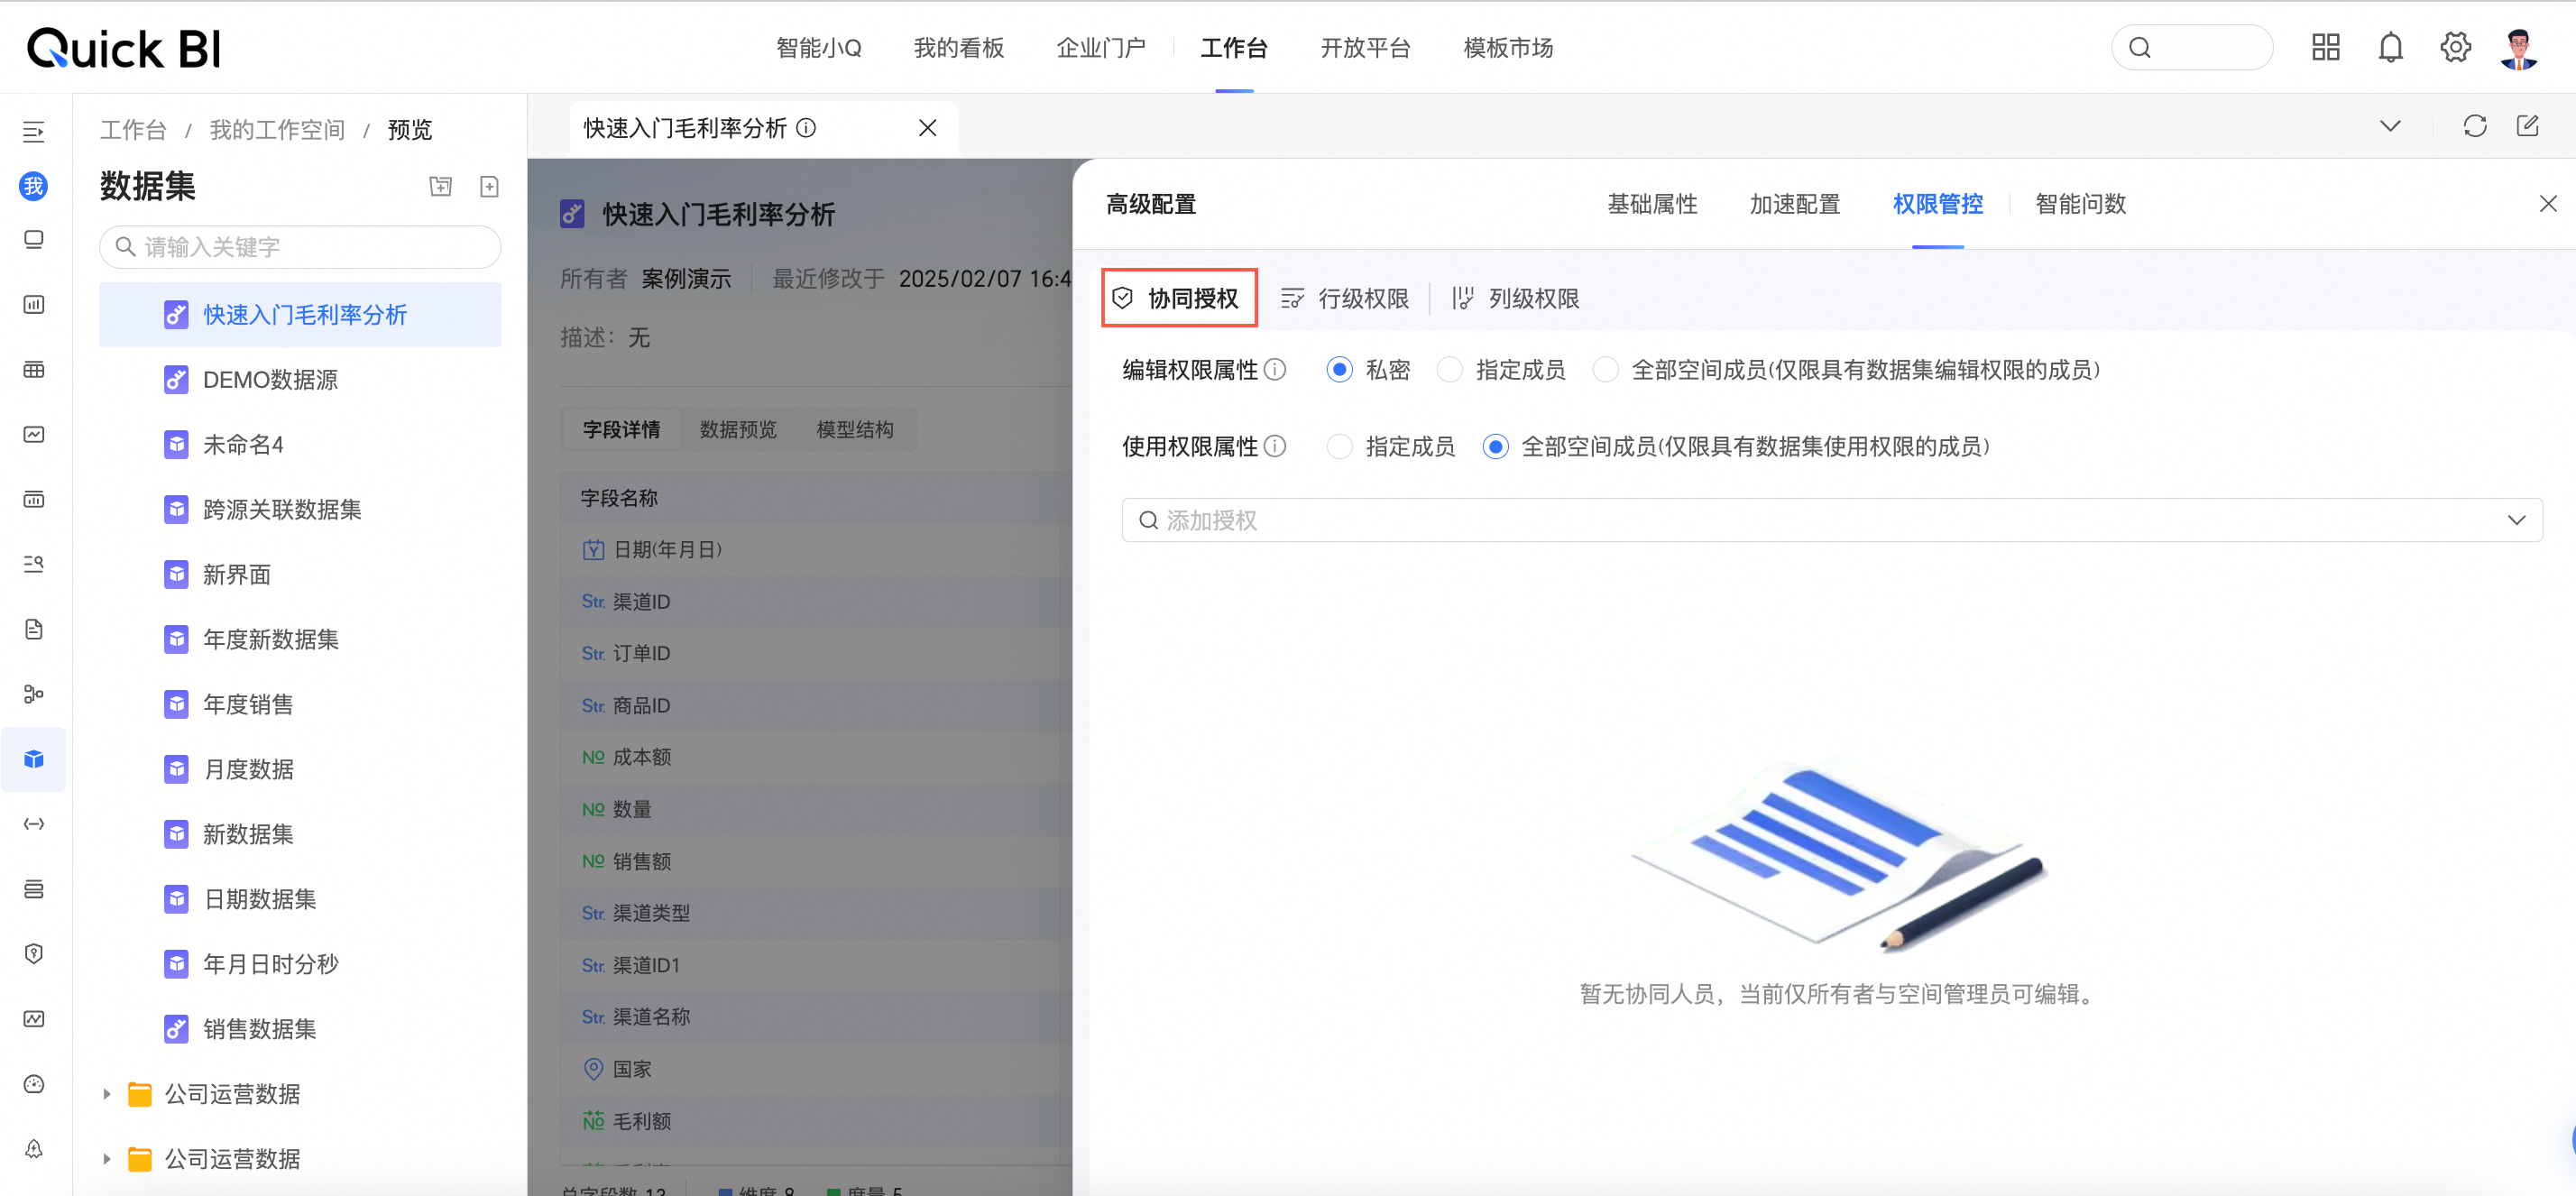Viewport: 2576px width, 1196px height.
Task: Open the settings gear icon
Action: pos(2455,48)
